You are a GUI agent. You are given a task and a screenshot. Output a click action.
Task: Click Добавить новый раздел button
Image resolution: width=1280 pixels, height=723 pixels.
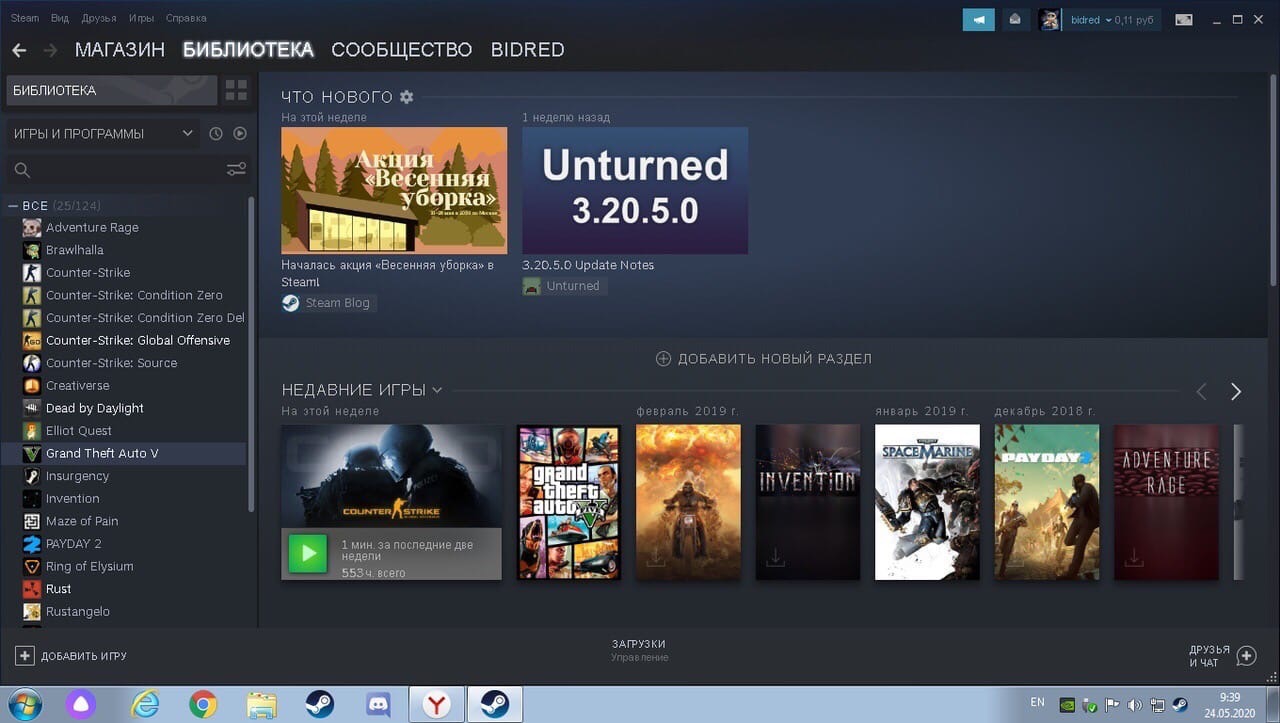click(x=764, y=359)
